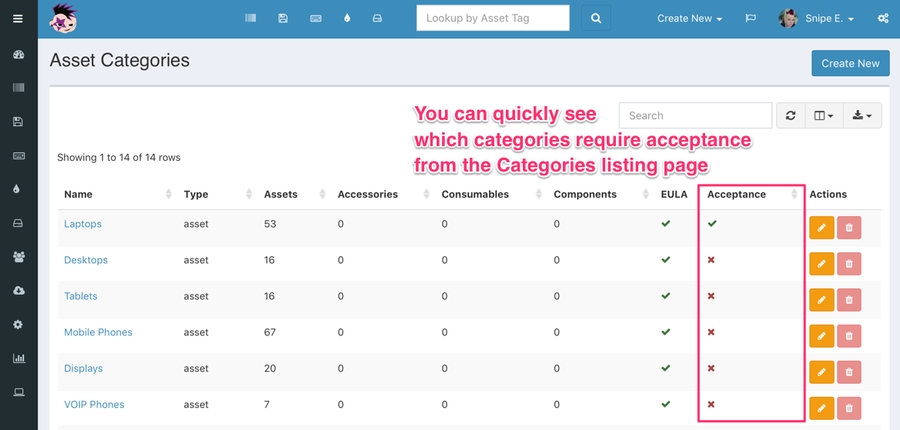Click the Lookup by Asset Tag field
The width and height of the screenshot is (900, 430).
[492, 18]
